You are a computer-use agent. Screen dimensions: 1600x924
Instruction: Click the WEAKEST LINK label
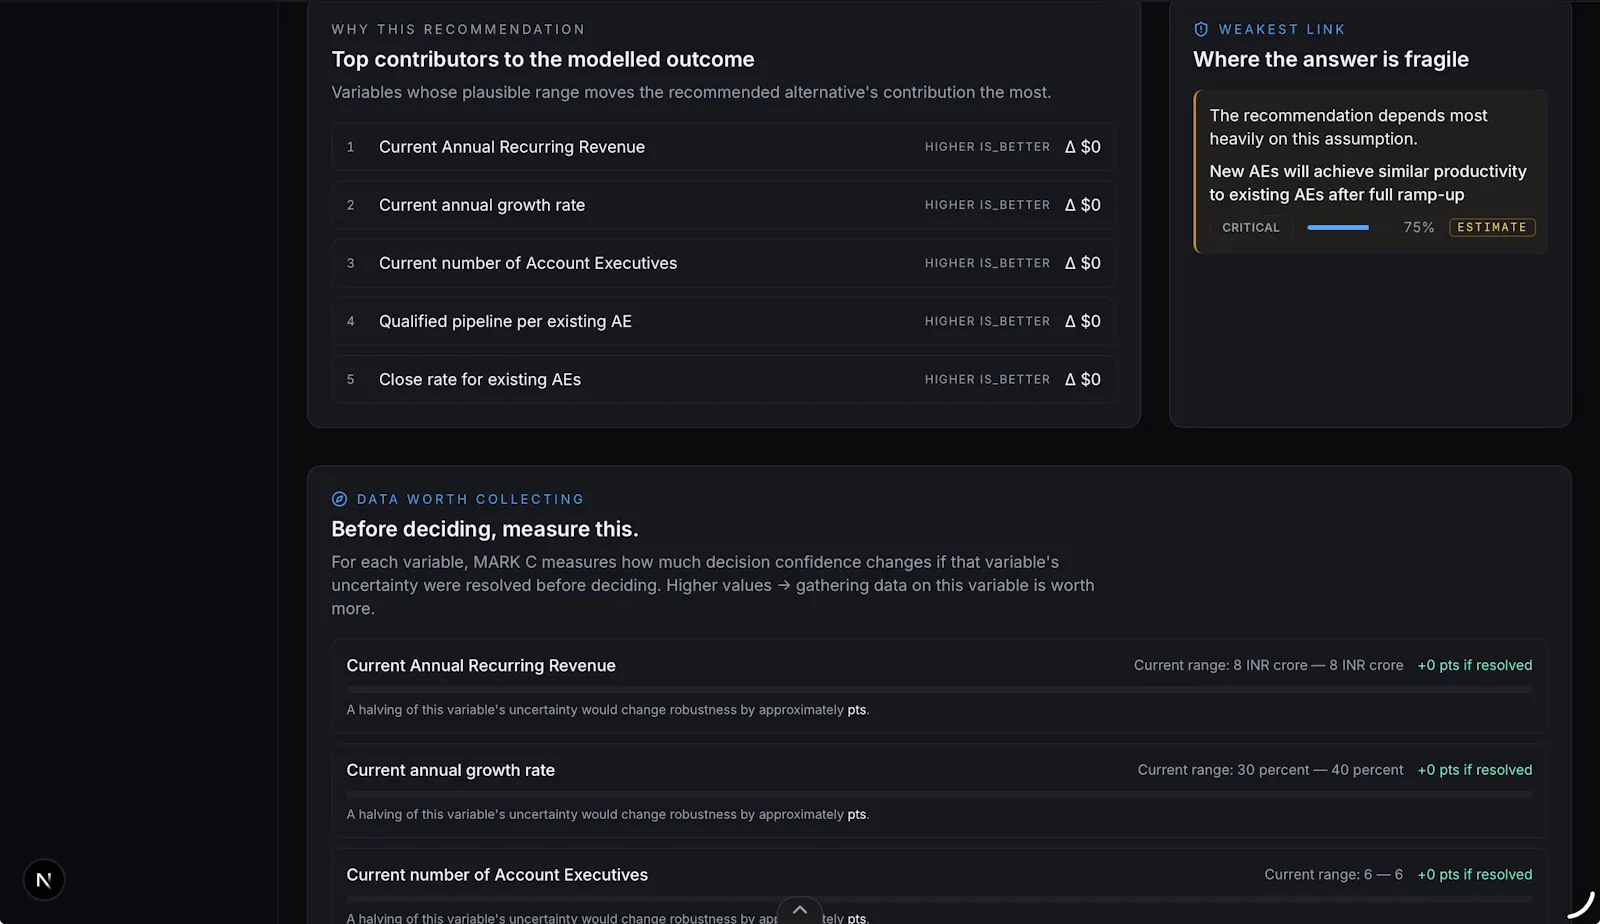(x=1282, y=30)
